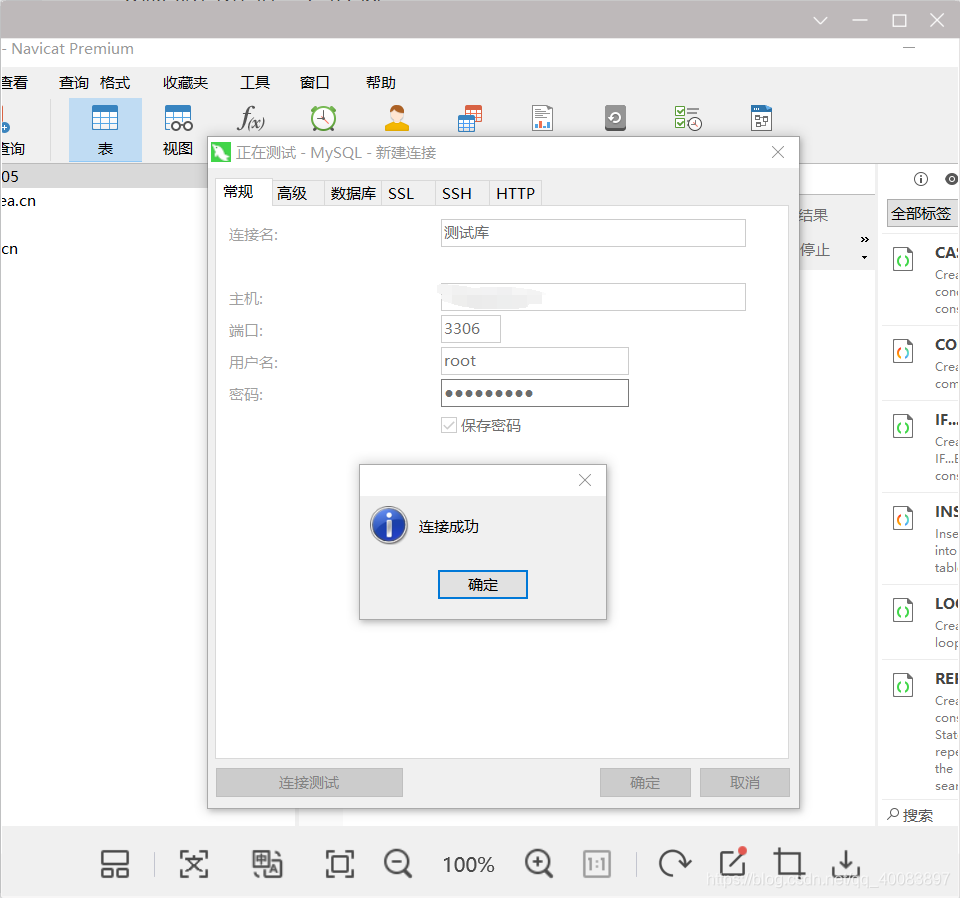Click the username field showing root

534,361
